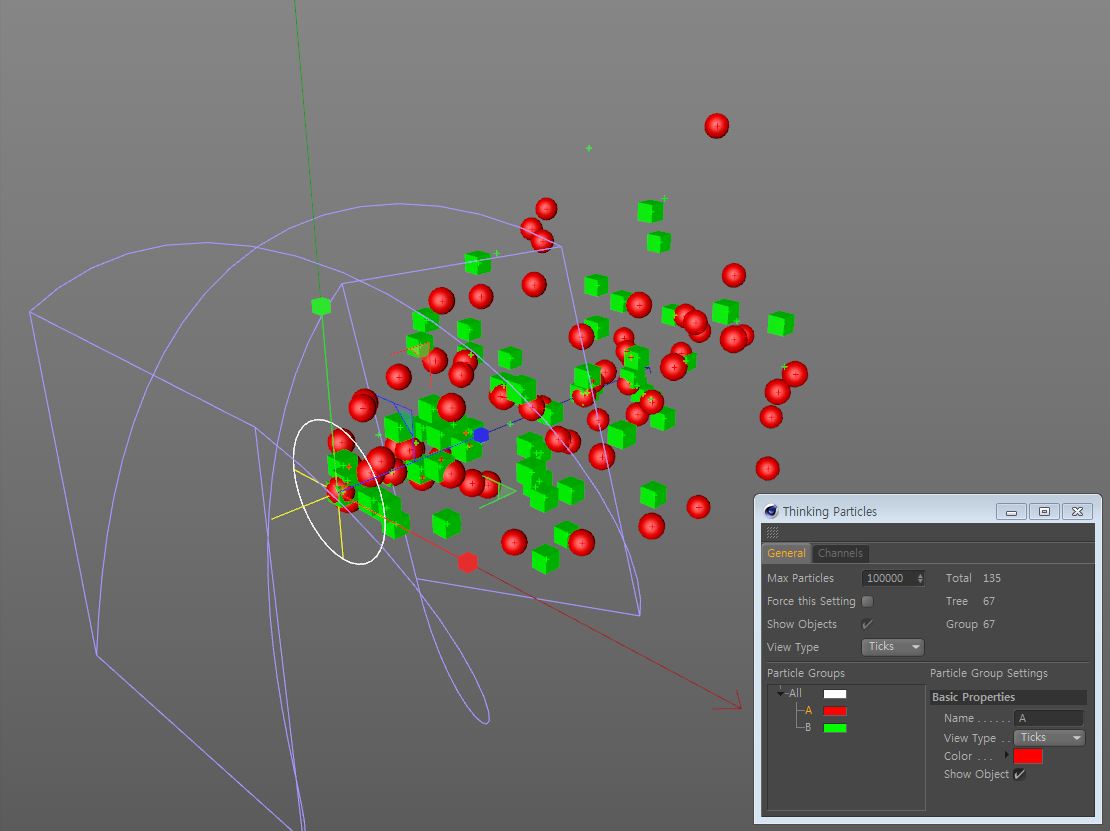Image resolution: width=1110 pixels, height=831 pixels.
Task: Click the red hexagon X-axis handle in viewport
Action: point(468,563)
